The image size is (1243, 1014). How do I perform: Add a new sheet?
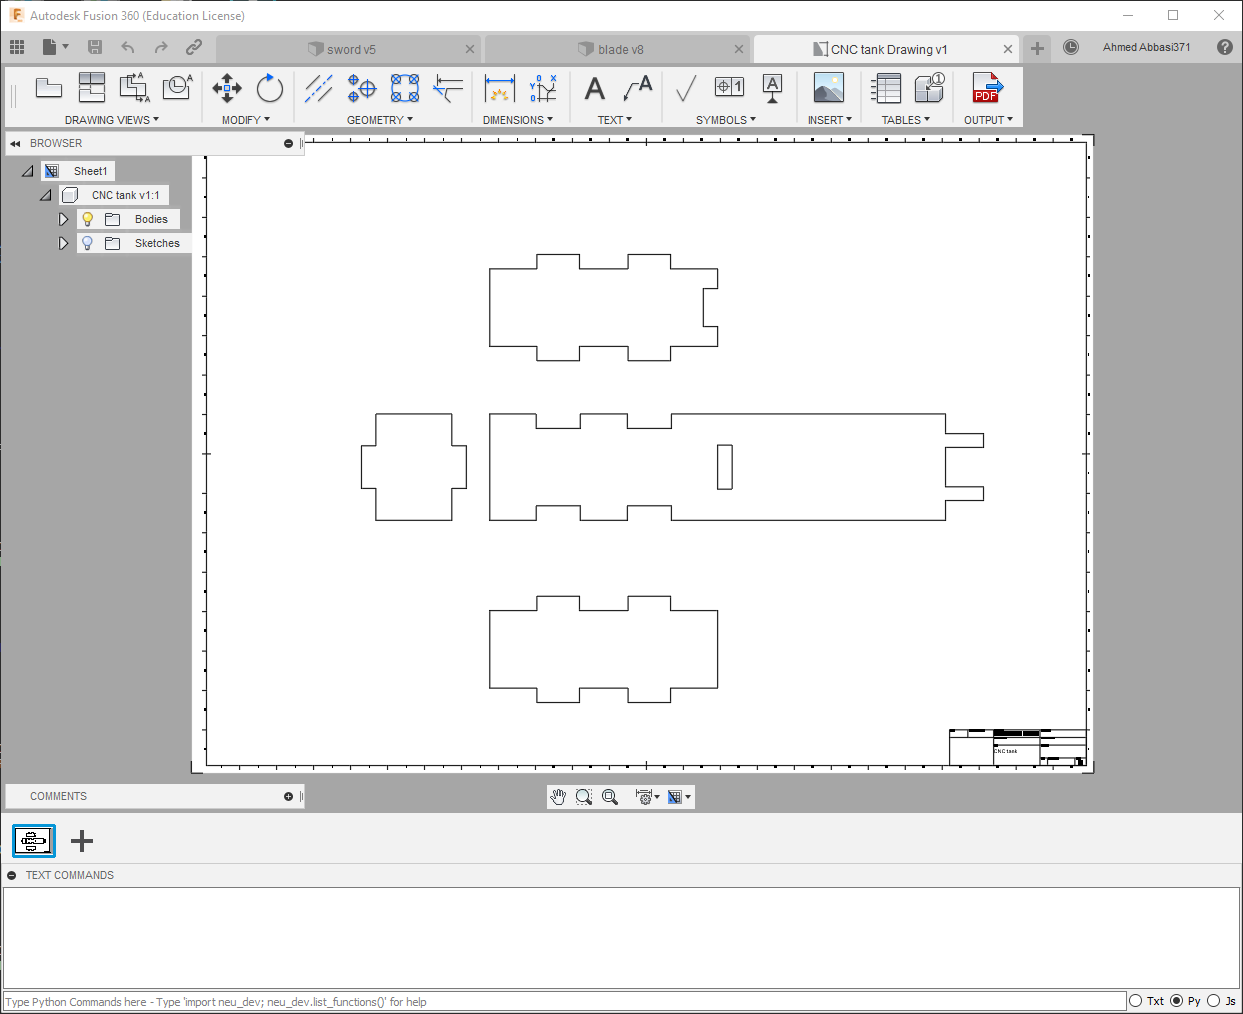(82, 841)
